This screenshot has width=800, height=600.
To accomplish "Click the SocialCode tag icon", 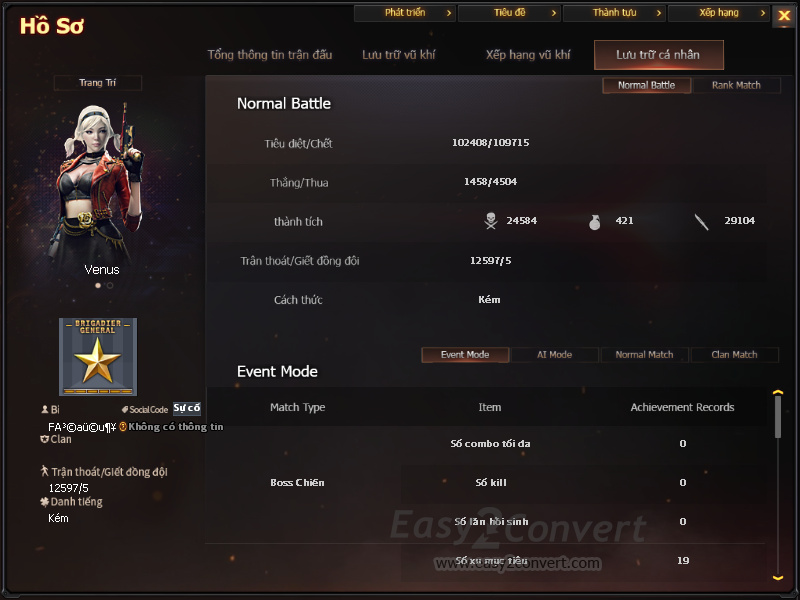I will [124, 409].
